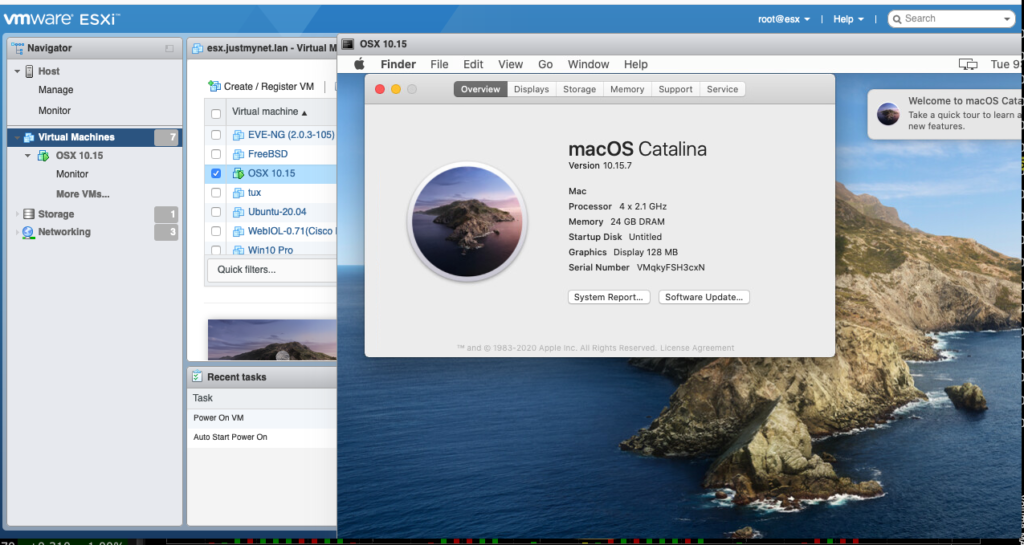The height and width of the screenshot is (545, 1024).
Task: Check the Win10 Pro VM checkbox
Action: [216, 250]
